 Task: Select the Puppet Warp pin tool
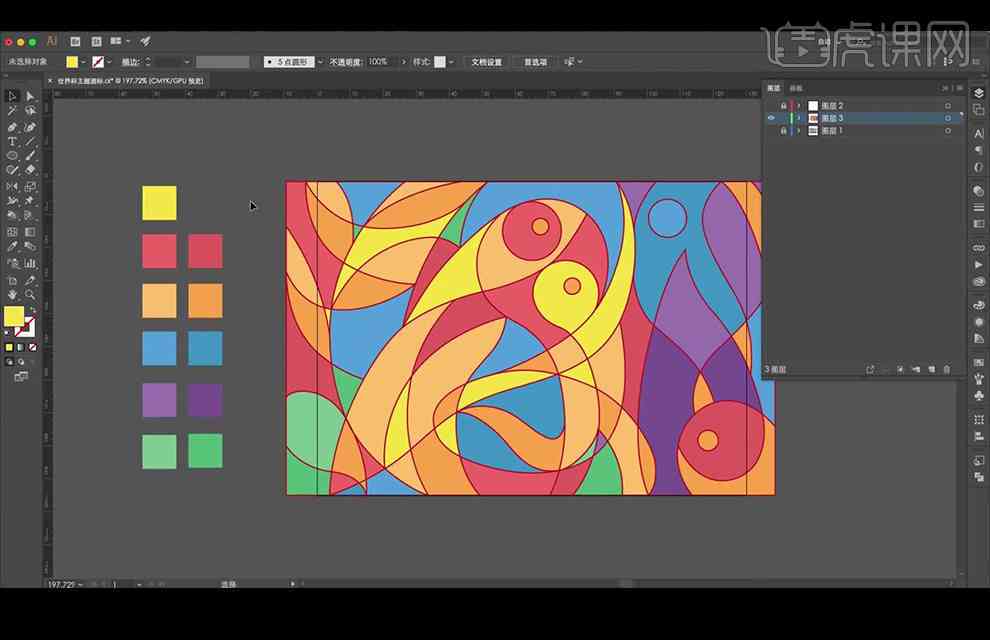point(30,201)
